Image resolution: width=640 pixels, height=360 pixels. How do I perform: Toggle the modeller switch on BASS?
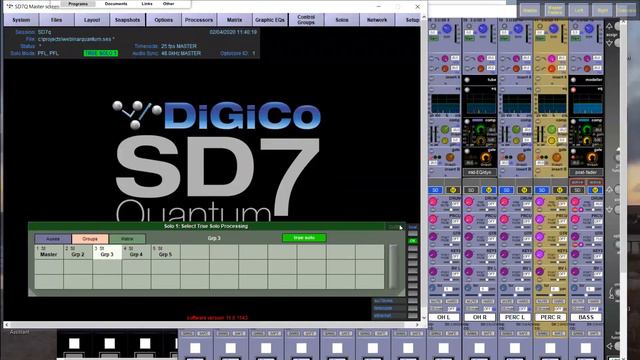[574, 80]
